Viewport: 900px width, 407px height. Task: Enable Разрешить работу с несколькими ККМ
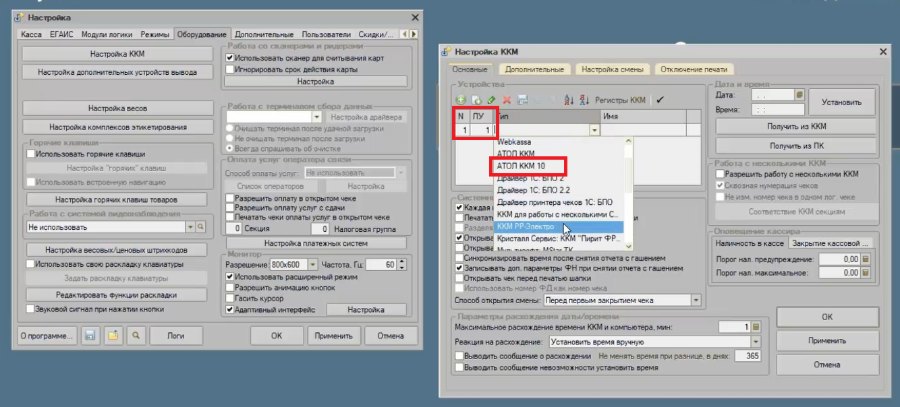tap(720, 174)
